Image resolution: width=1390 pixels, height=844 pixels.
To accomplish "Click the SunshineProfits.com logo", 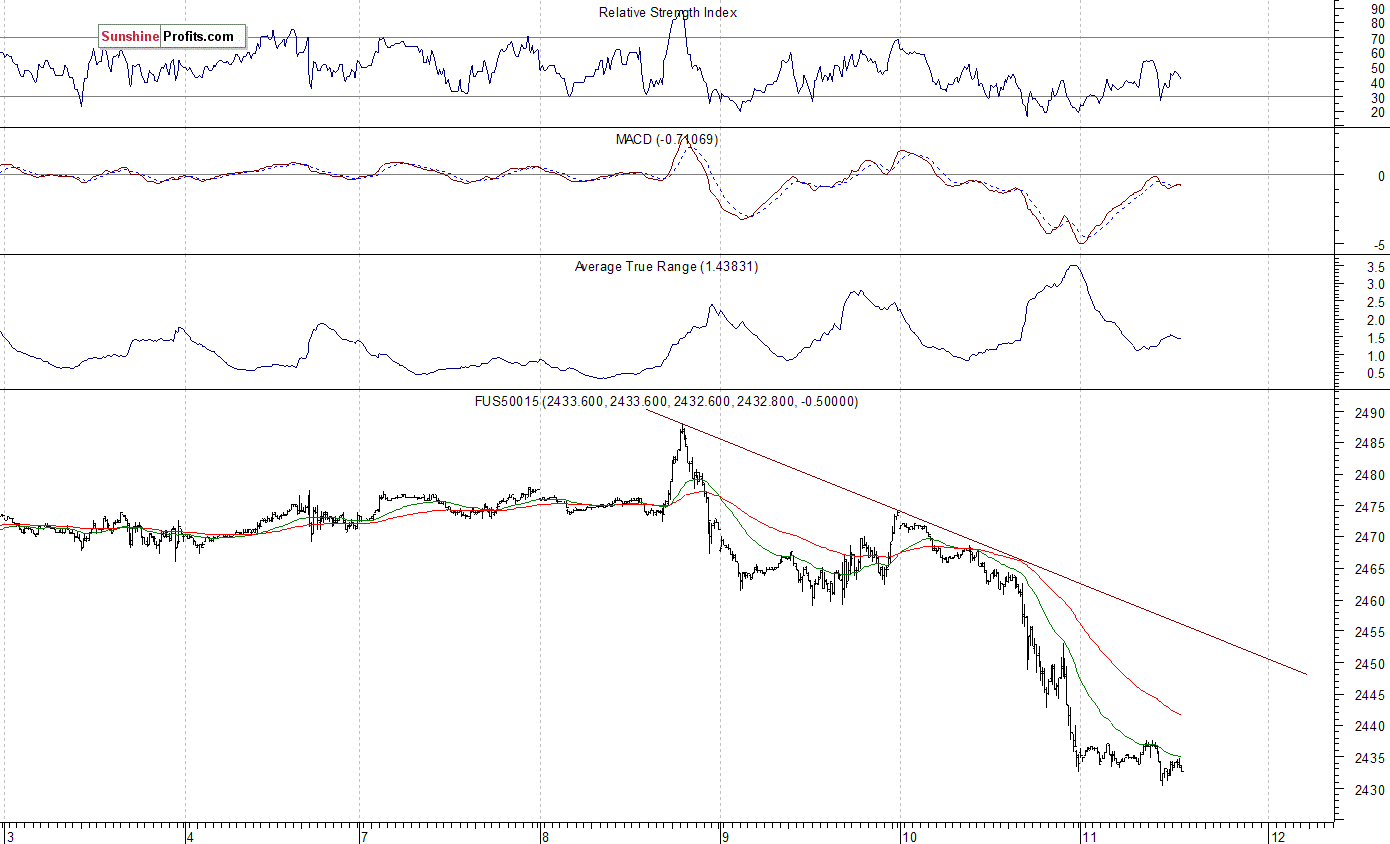I will click(x=172, y=37).
